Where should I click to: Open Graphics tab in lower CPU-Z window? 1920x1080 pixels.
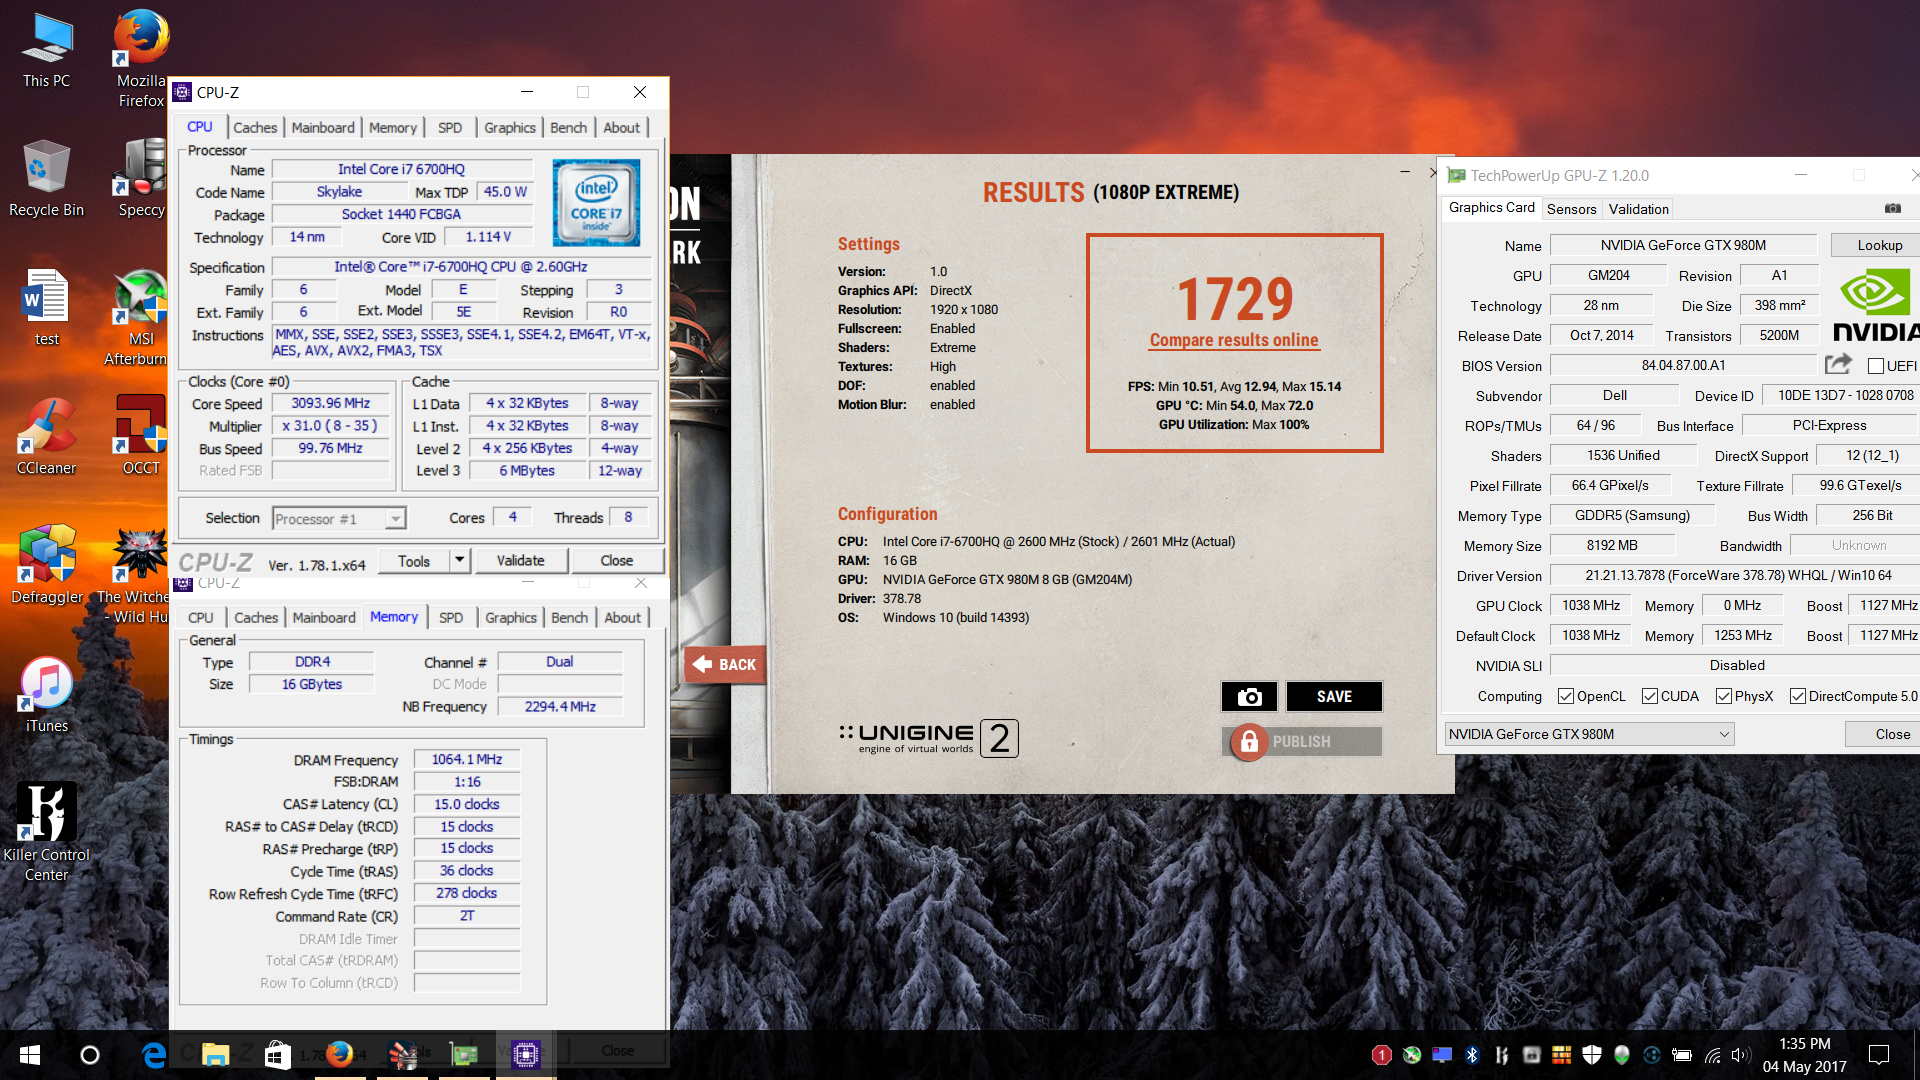[511, 618]
